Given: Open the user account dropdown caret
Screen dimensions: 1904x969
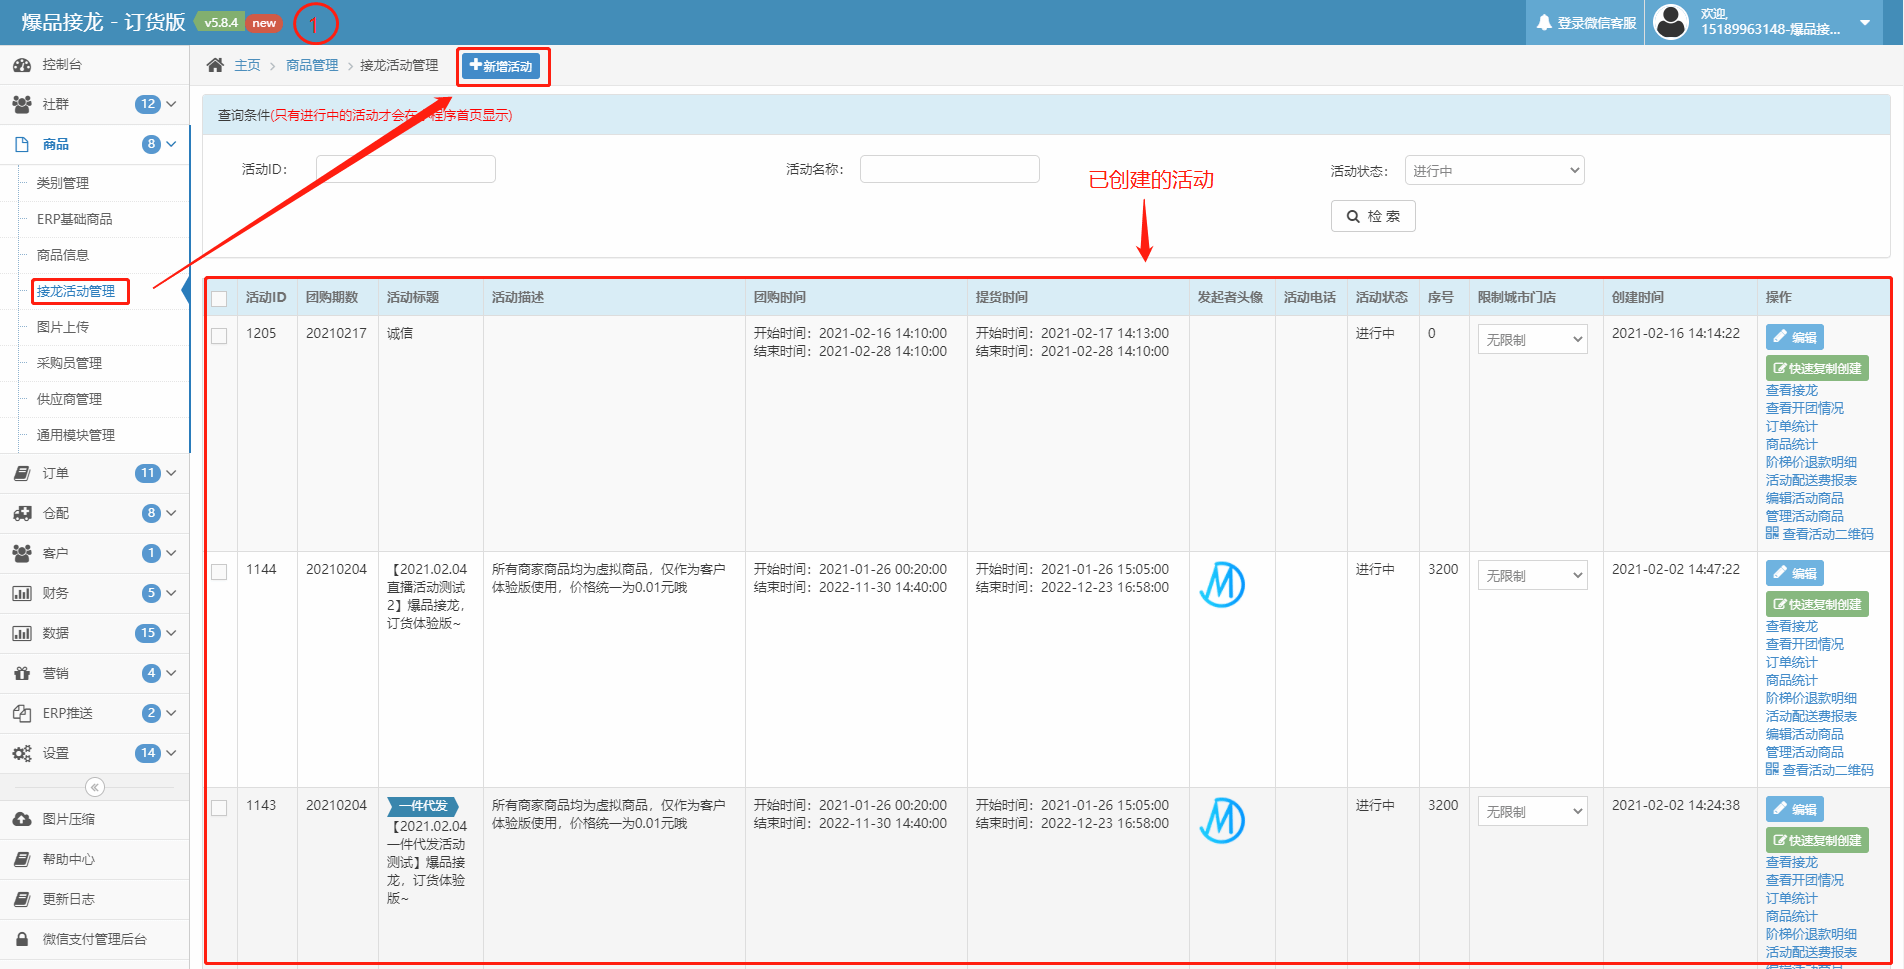Looking at the screenshot, I should (x=1865, y=22).
